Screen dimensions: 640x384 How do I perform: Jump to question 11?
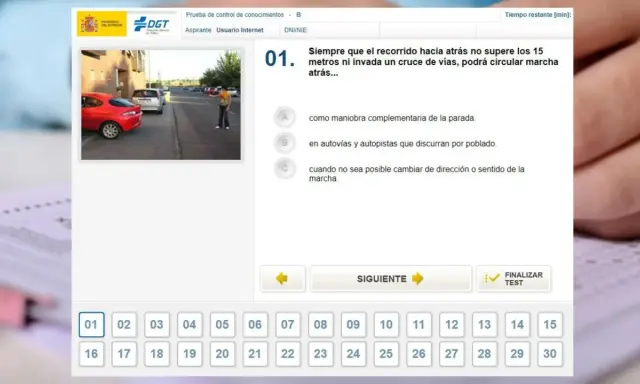coord(419,324)
